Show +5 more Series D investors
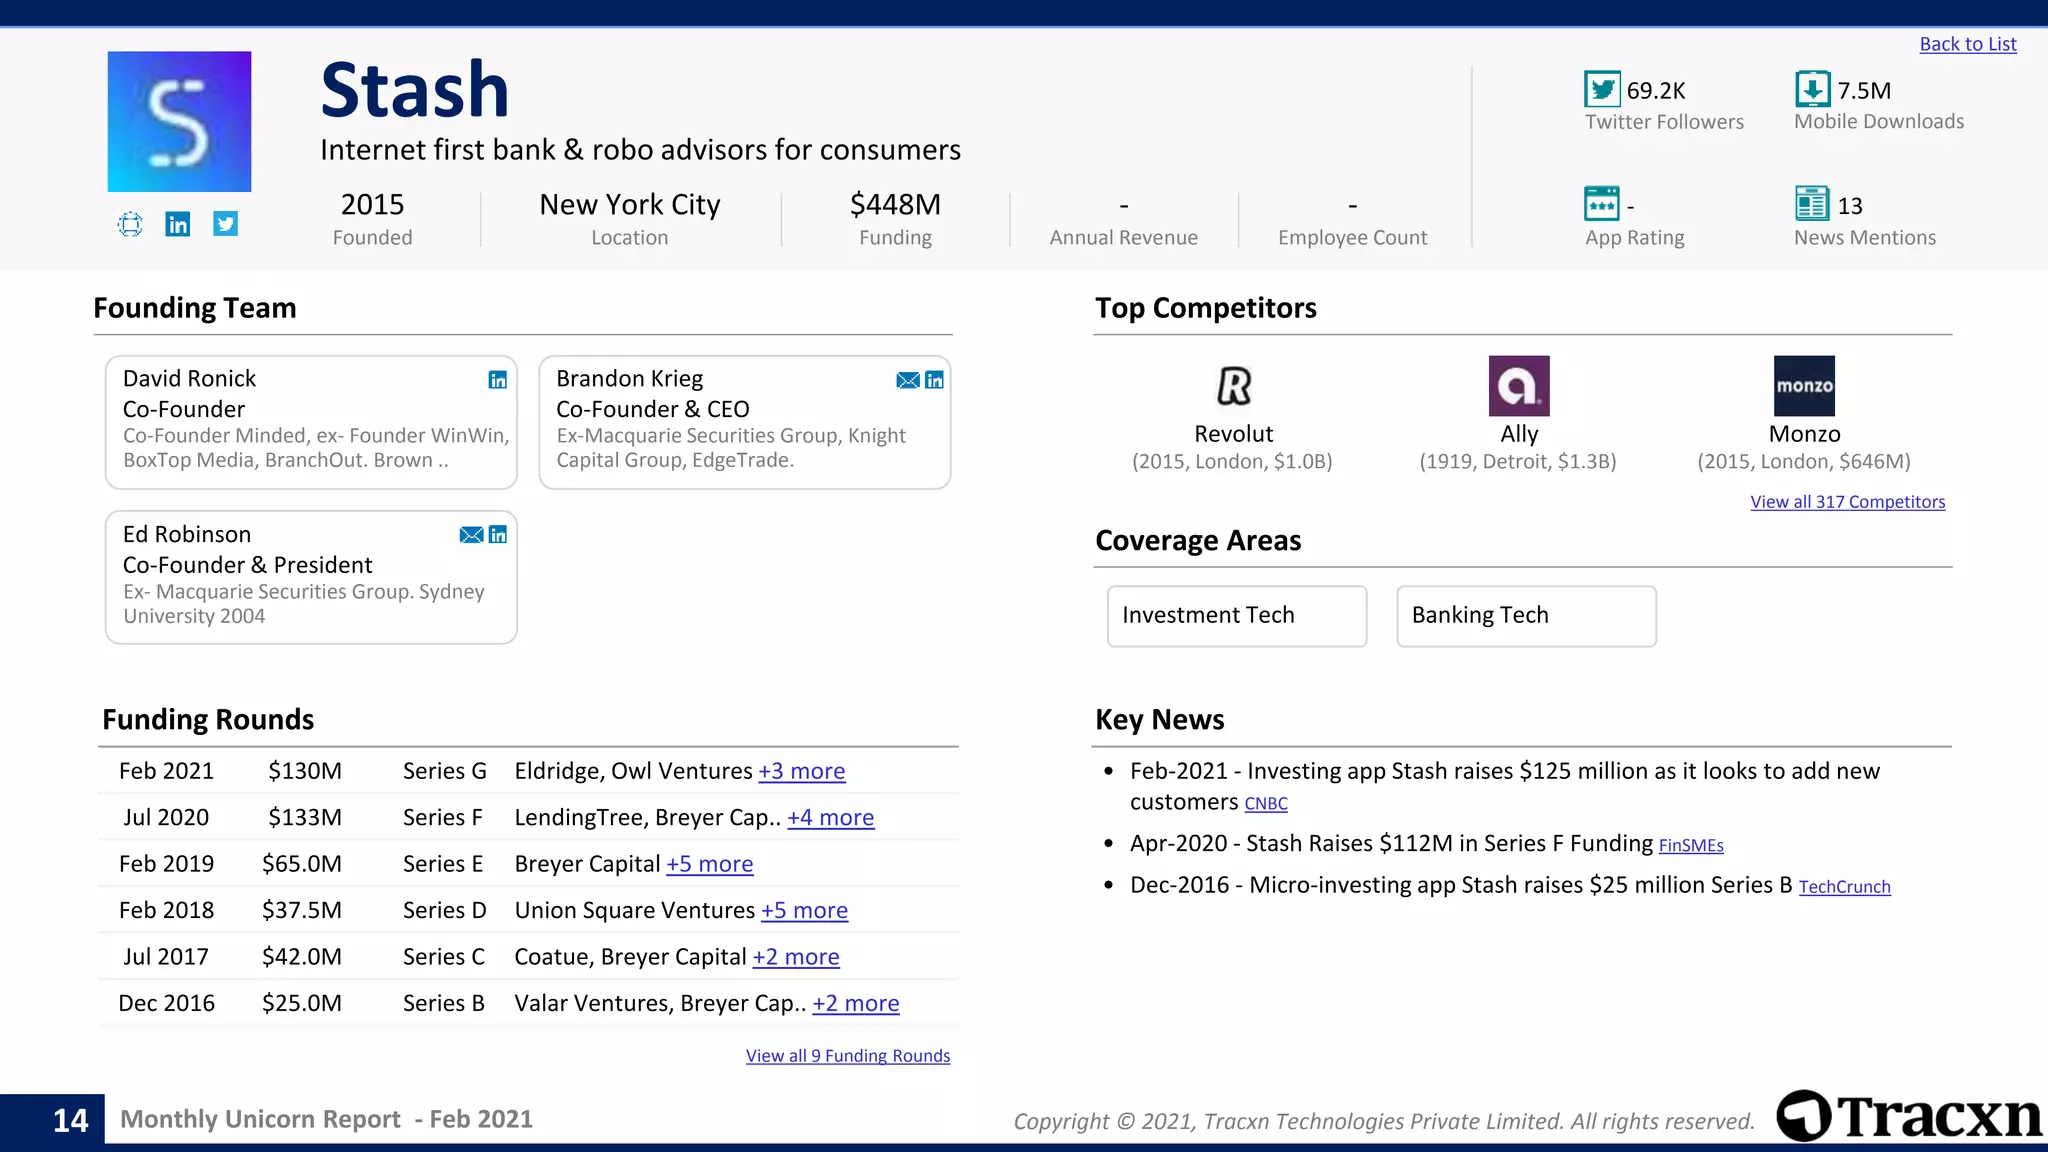Viewport: 2048px width, 1152px height. [804, 911]
